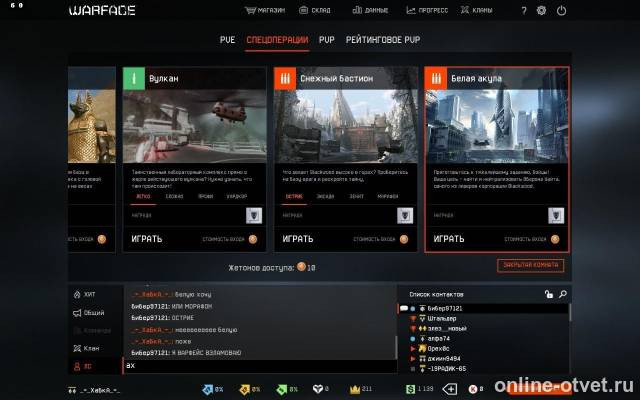Viewport: 640px width, 400px height.
Task: Click the power exit icon
Action: (562, 10)
